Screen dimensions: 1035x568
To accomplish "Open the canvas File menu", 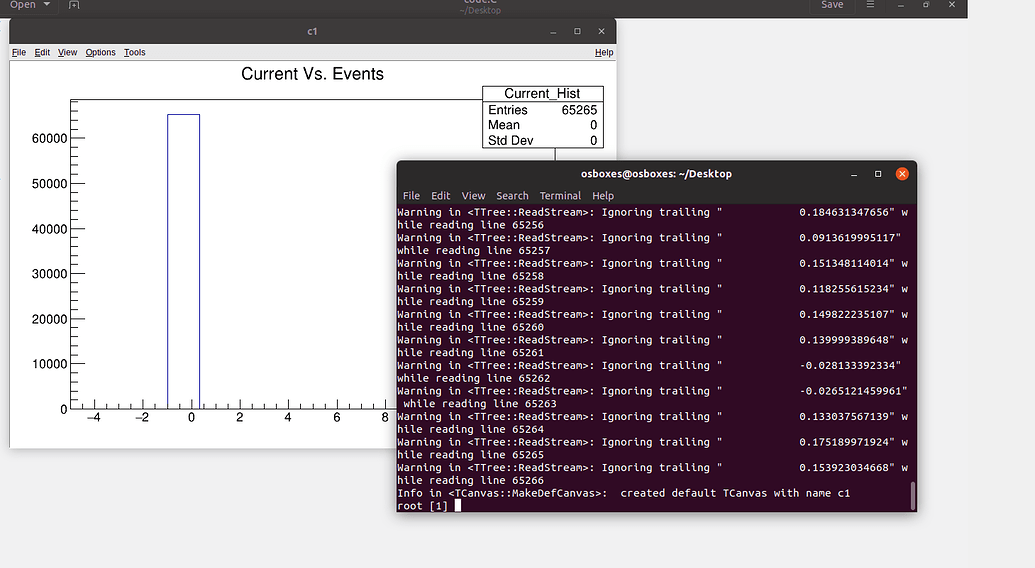I will tap(19, 52).
